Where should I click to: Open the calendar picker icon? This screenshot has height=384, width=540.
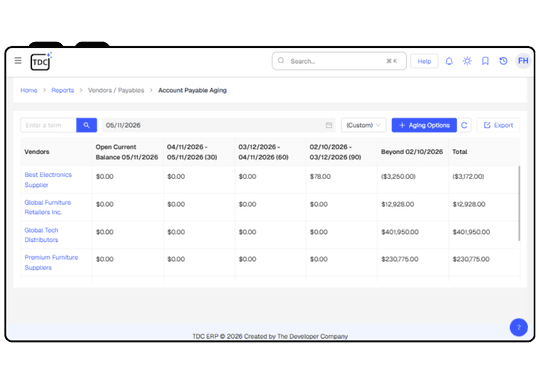tap(329, 125)
